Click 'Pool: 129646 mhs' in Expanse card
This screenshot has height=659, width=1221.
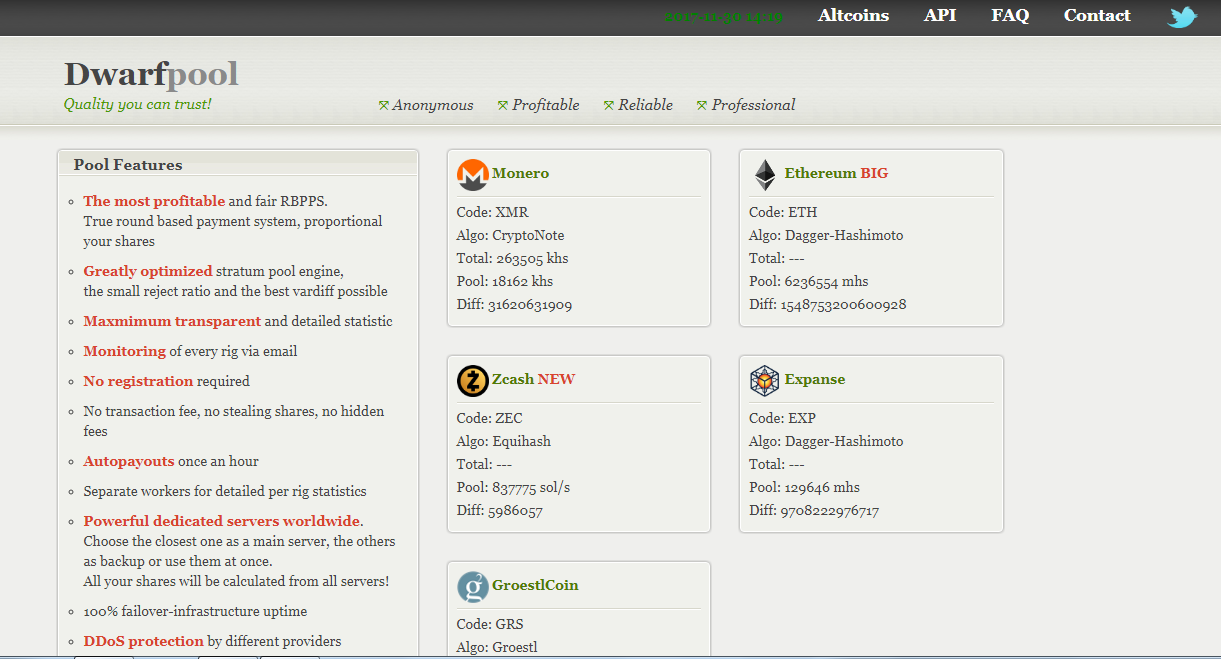click(805, 487)
